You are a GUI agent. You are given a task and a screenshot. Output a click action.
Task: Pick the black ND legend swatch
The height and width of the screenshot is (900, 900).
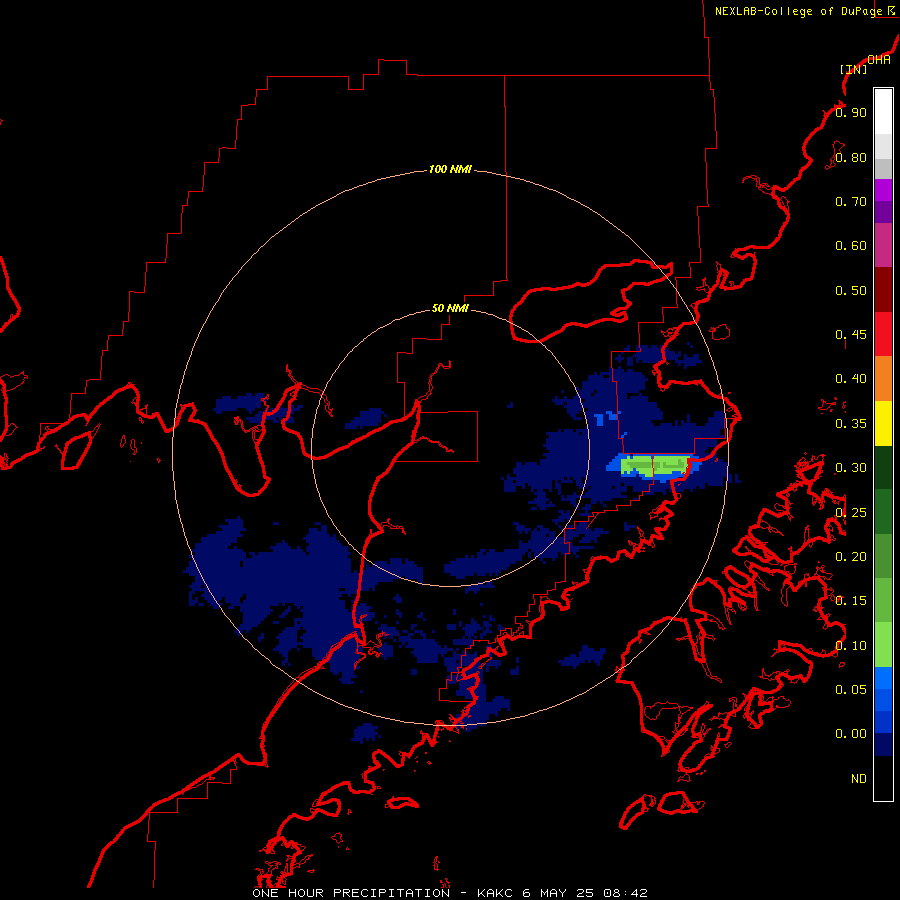[x=883, y=778]
